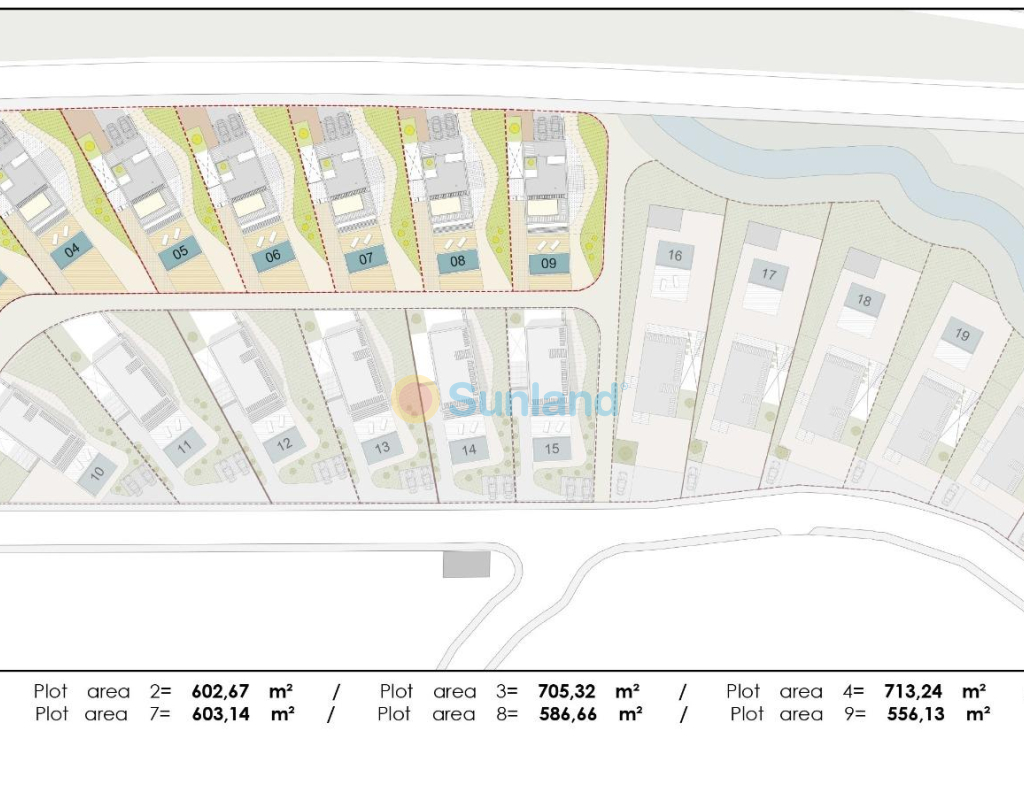
Task: Select plot 16 label
Action: click(x=675, y=256)
